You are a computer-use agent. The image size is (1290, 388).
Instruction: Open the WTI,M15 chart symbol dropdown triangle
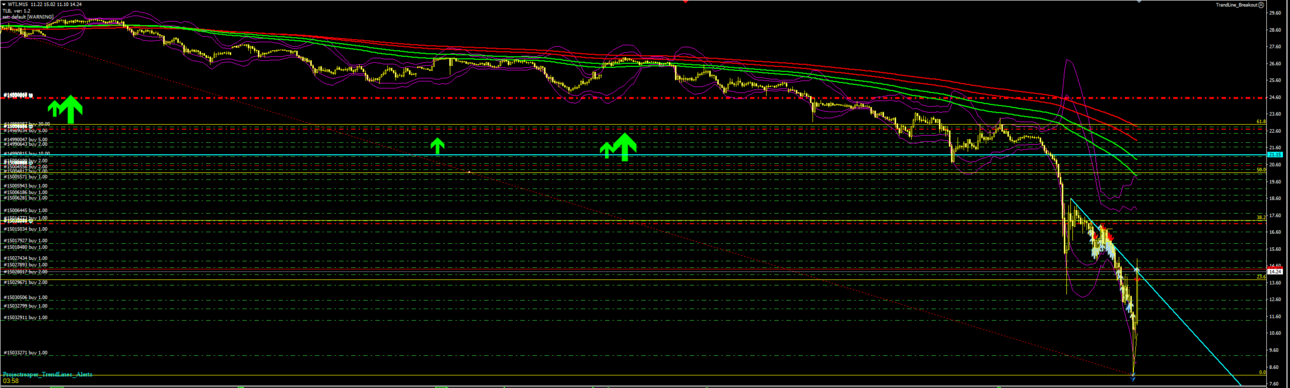tap(3, 4)
